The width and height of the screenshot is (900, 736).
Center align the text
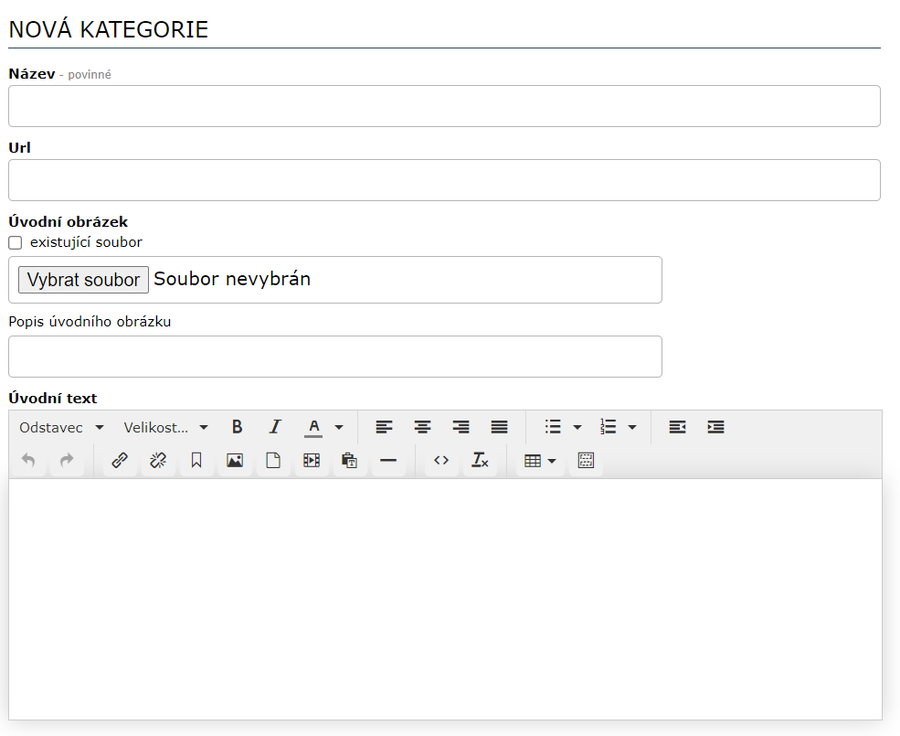pos(423,427)
